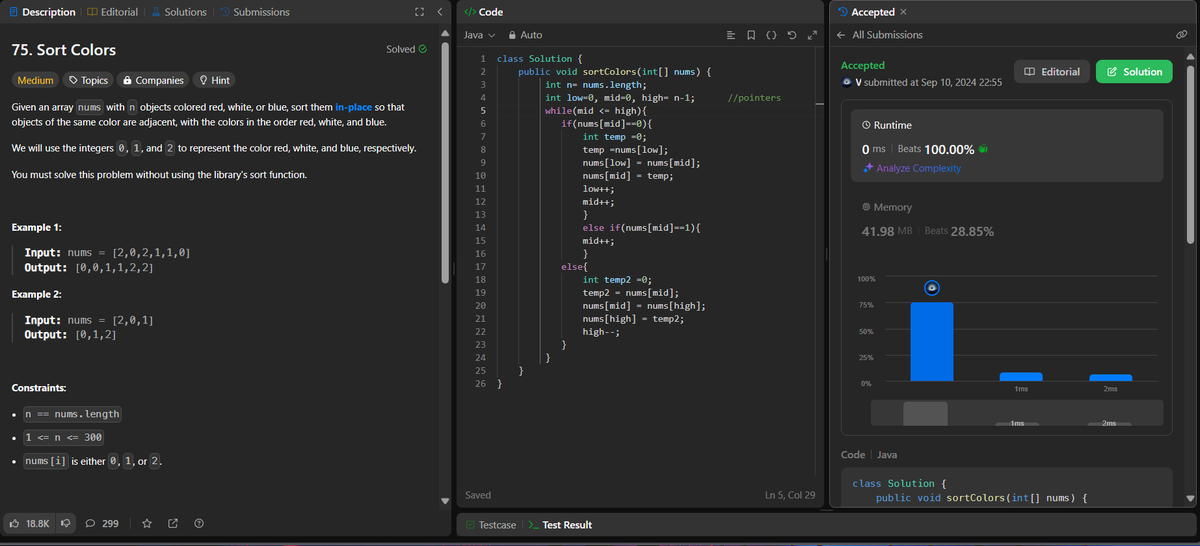Reset code with the undo arrow icon
Image resolution: width=1200 pixels, height=546 pixels.
pyautogui.click(x=791, y=36)
